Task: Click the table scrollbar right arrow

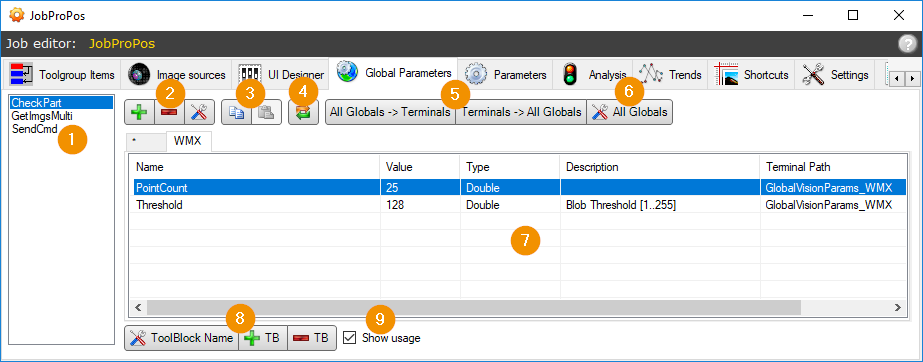Action: coord(898,307)
